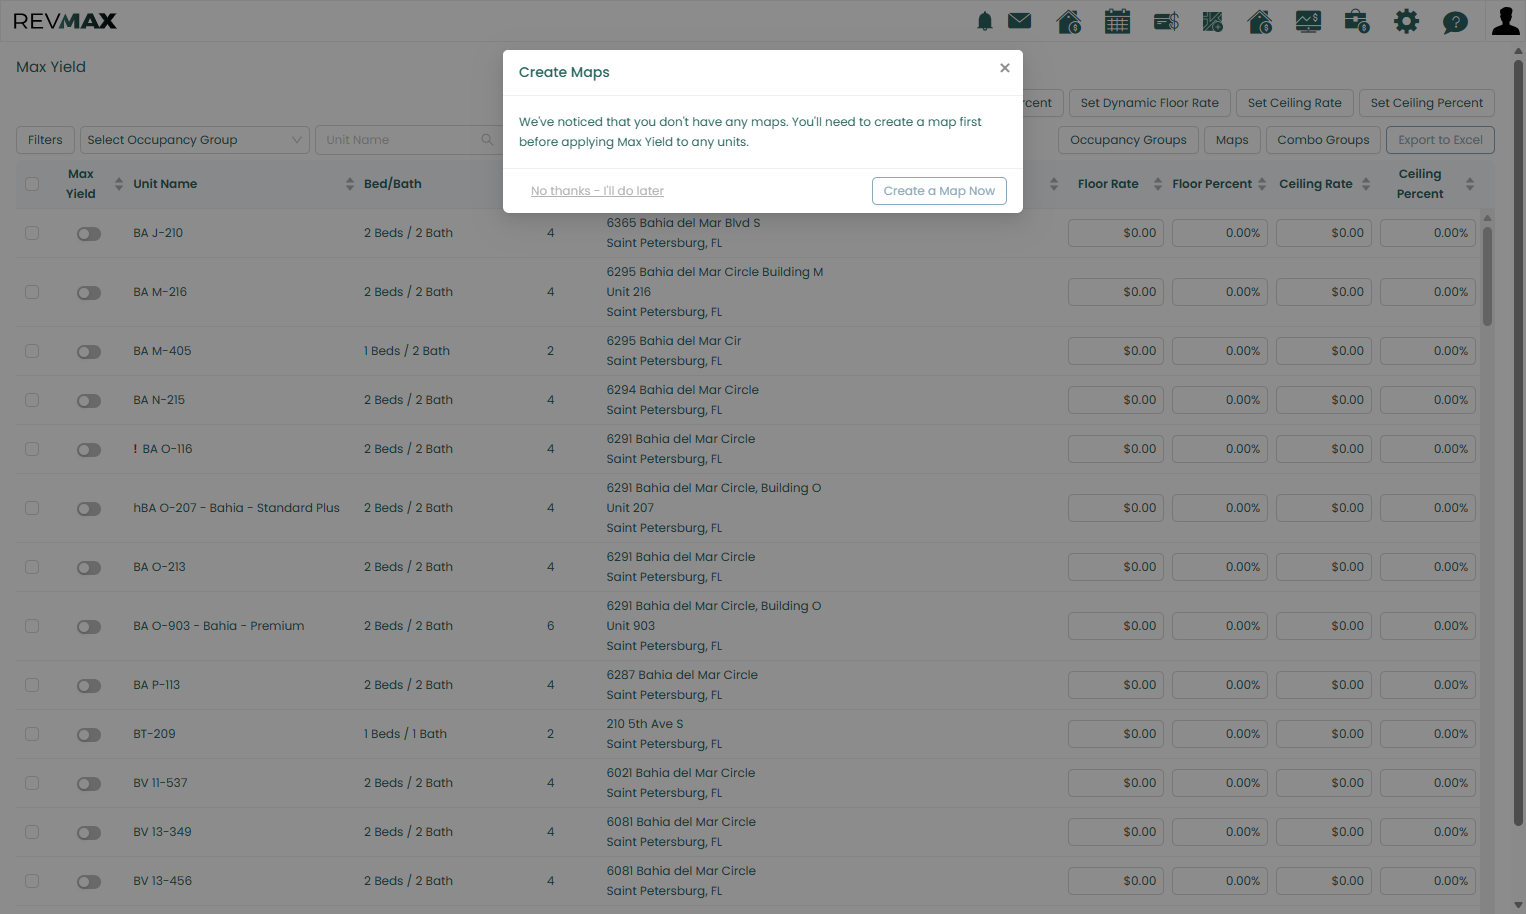Open the calendar grid icon
Viewport: 1526px width, 914px height.
point(1117,21)
